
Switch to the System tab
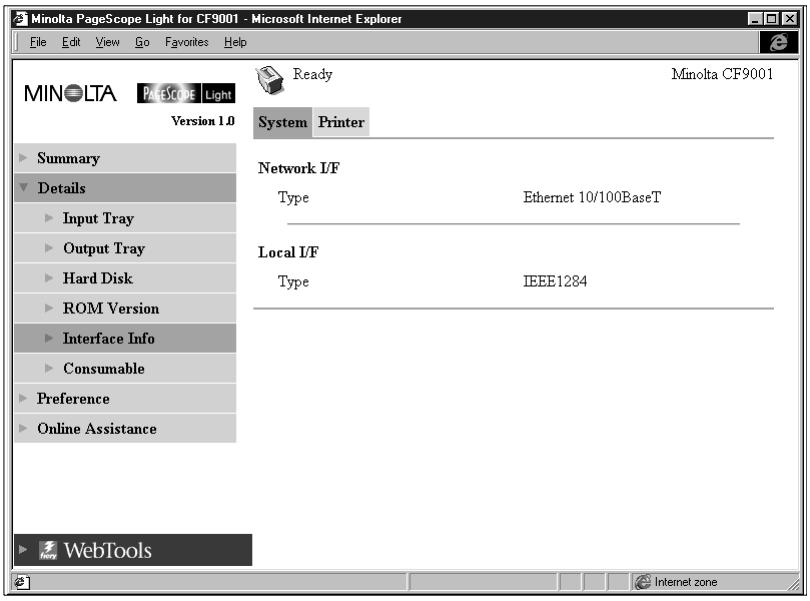tap(283, 122)
